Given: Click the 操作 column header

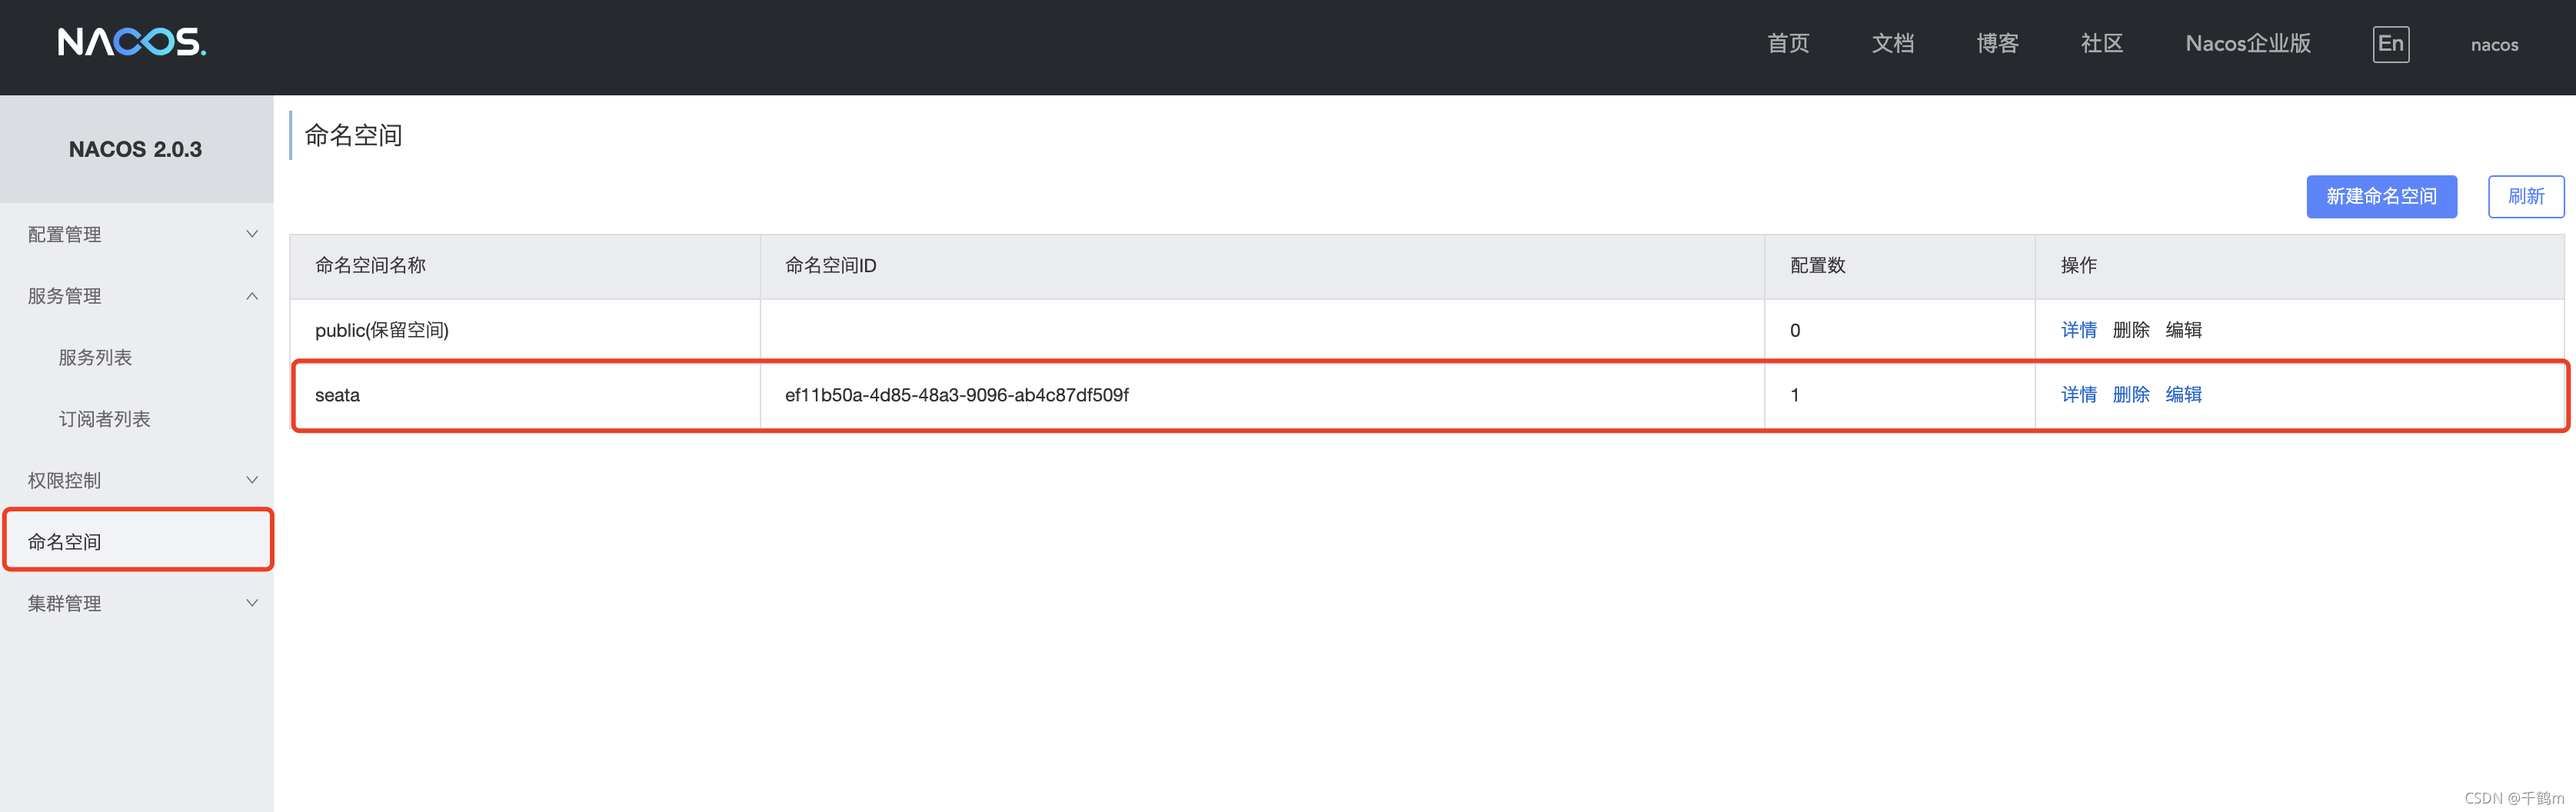Looking at the screenshot, I should pos(2299,266).
